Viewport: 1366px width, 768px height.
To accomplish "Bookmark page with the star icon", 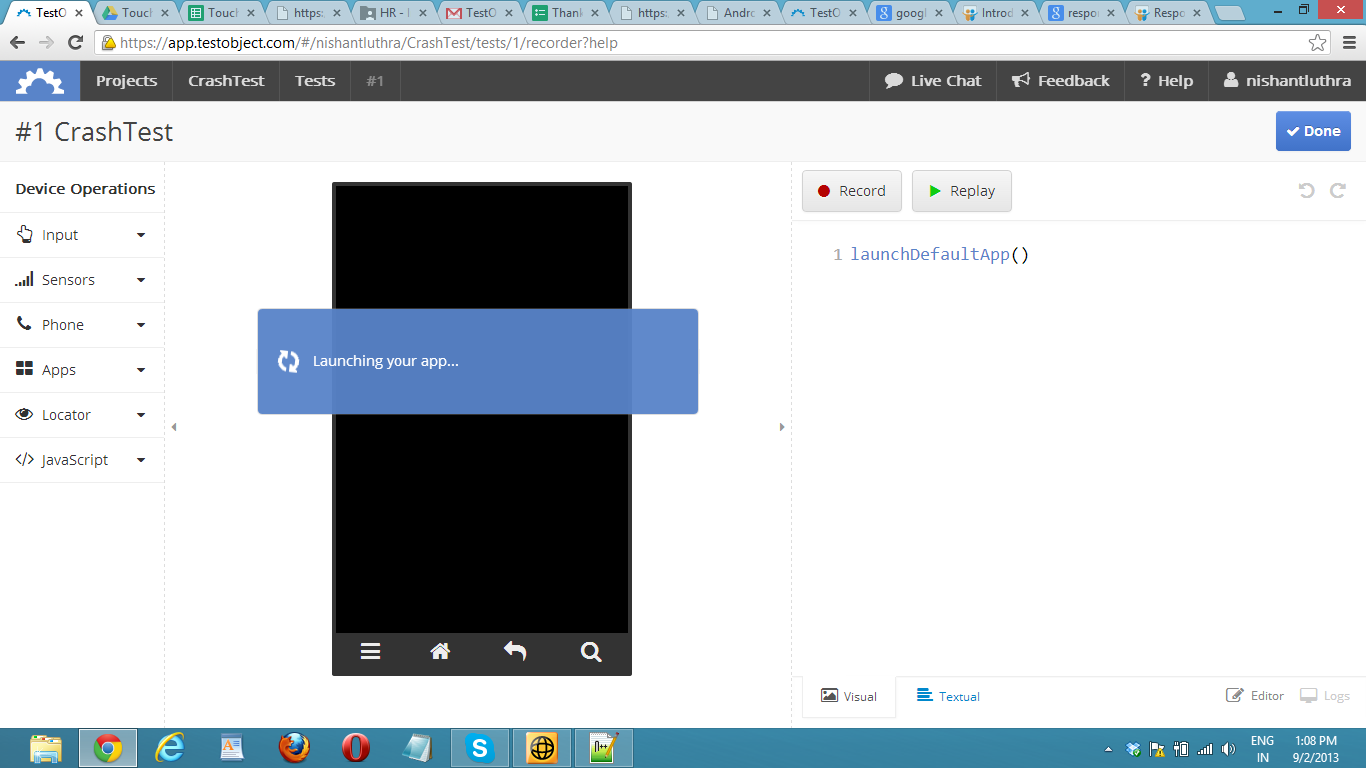I will tap(1318, 43).
